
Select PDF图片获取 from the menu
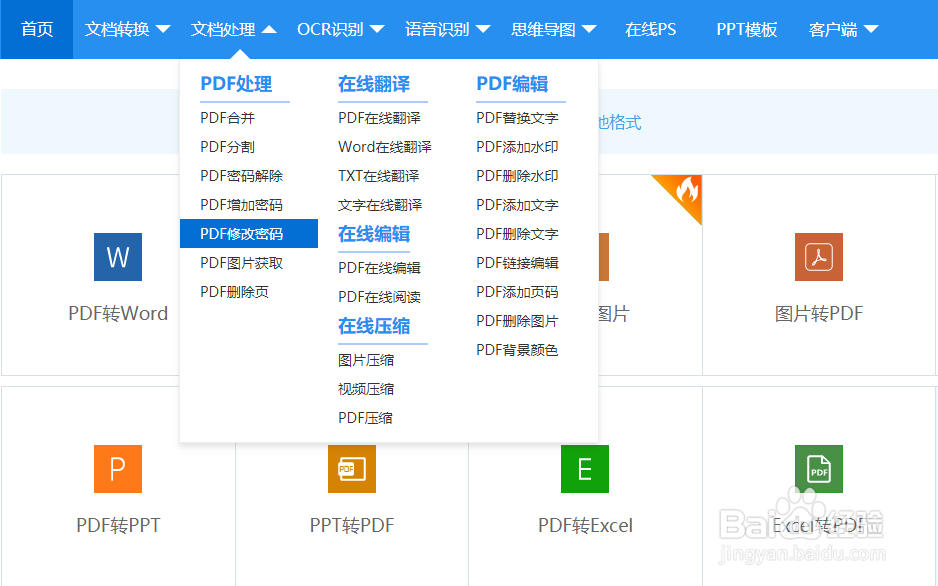pos(241,263)
